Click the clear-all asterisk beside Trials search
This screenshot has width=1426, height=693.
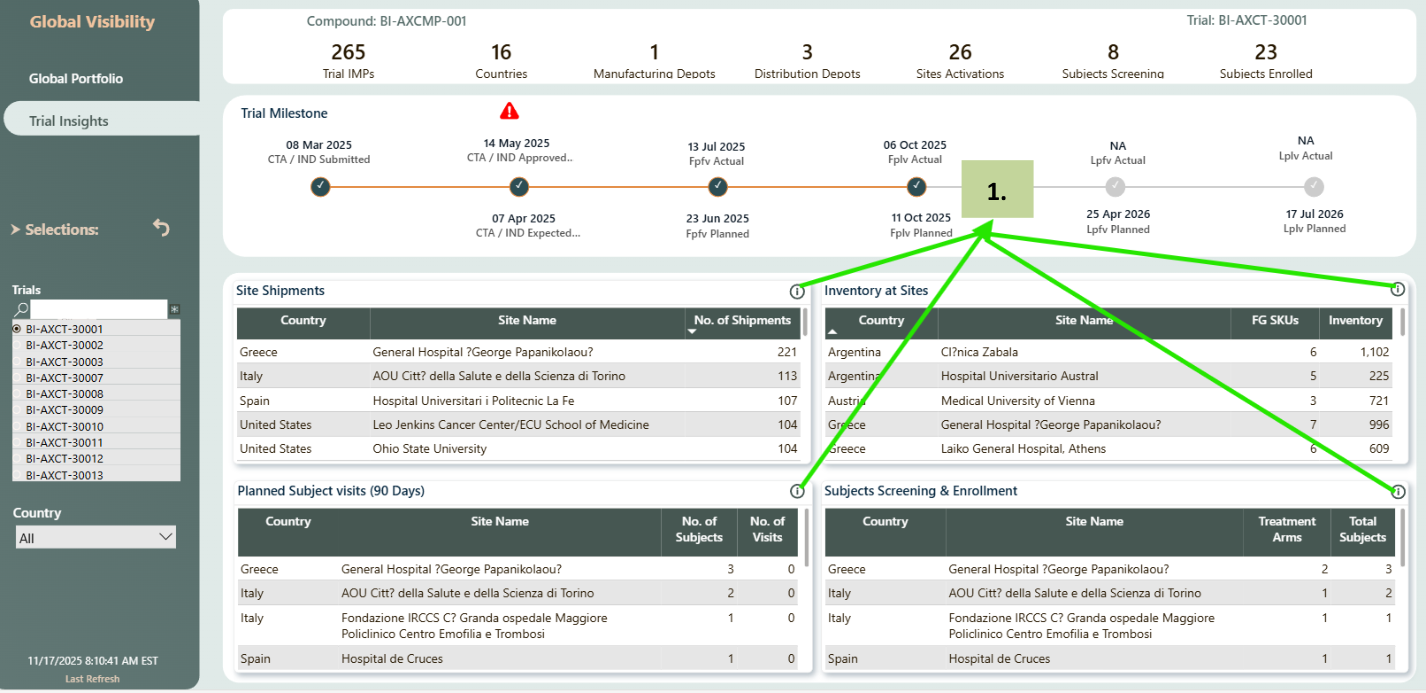tap(174, 310)
